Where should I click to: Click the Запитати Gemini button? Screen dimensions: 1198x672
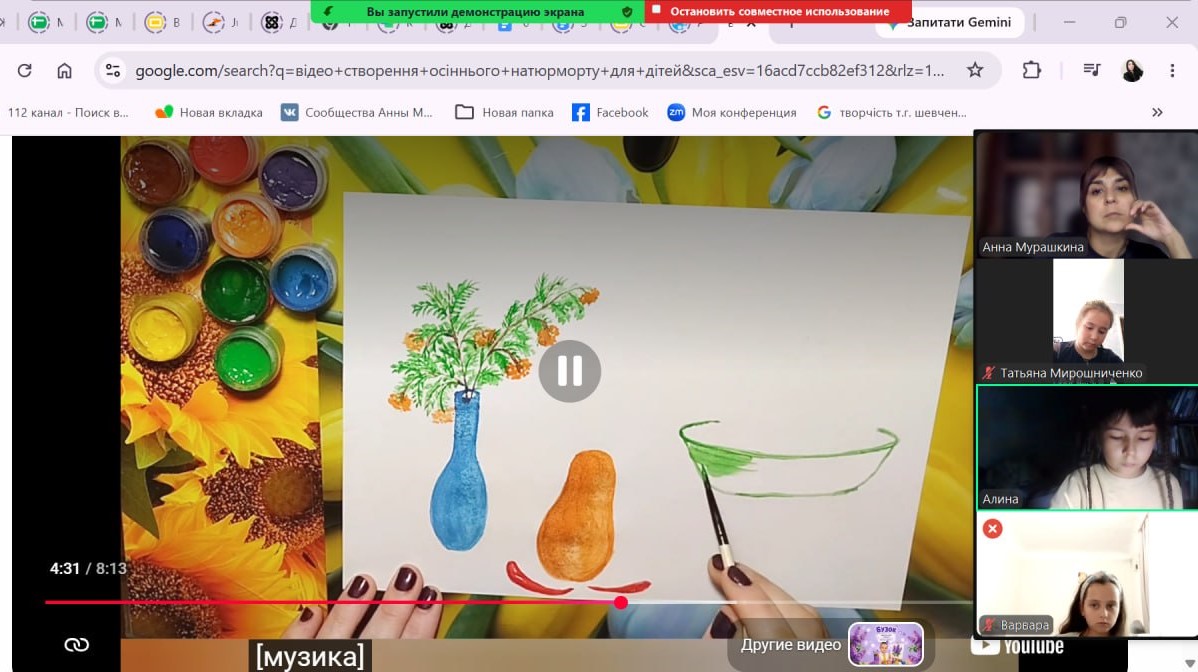click(x=950, y=23)
